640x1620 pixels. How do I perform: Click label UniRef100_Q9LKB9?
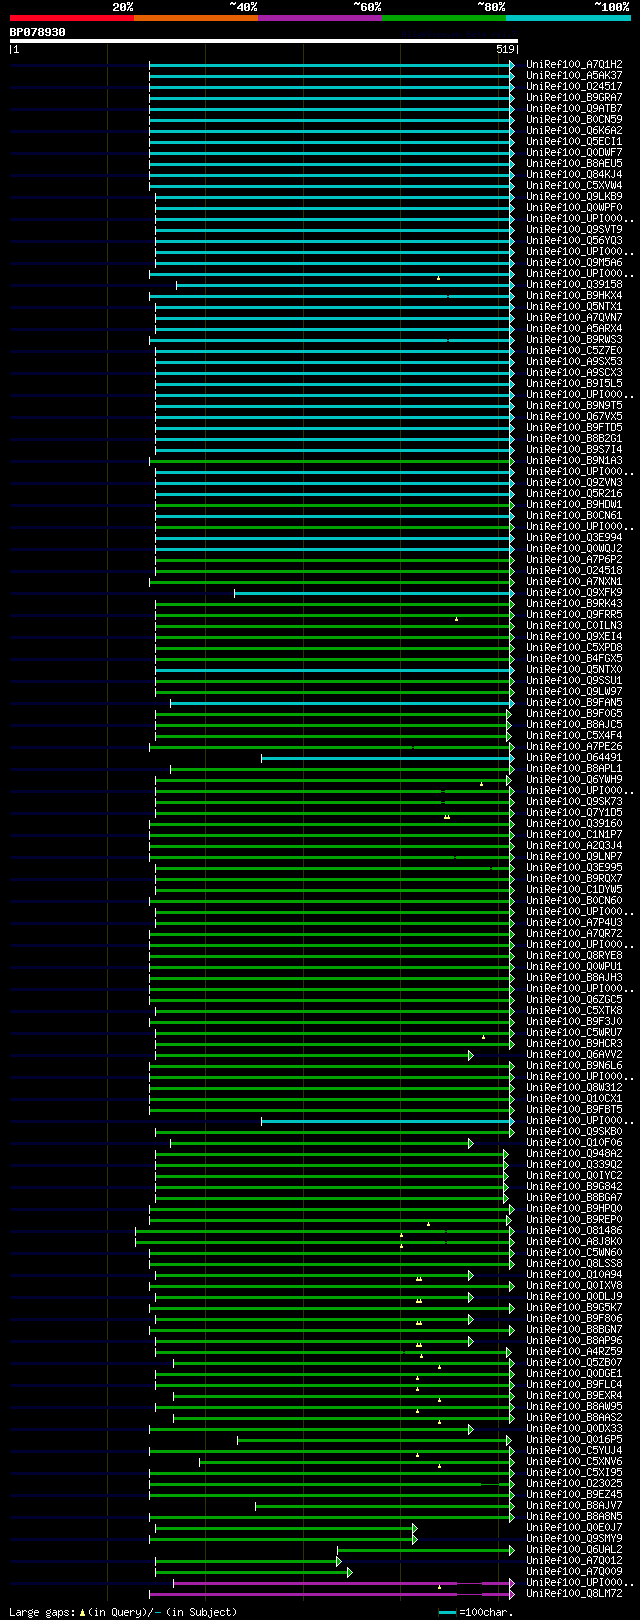tap(575, 197)
